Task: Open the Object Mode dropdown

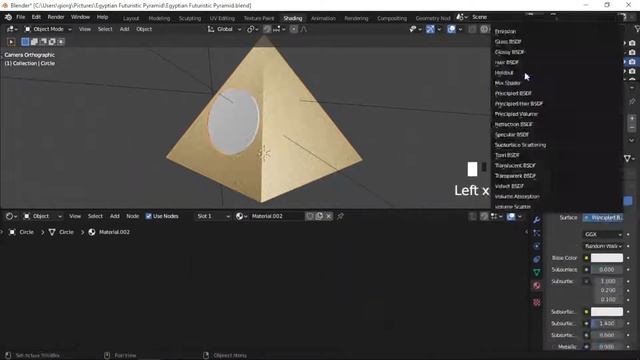Action: (47, 29)
